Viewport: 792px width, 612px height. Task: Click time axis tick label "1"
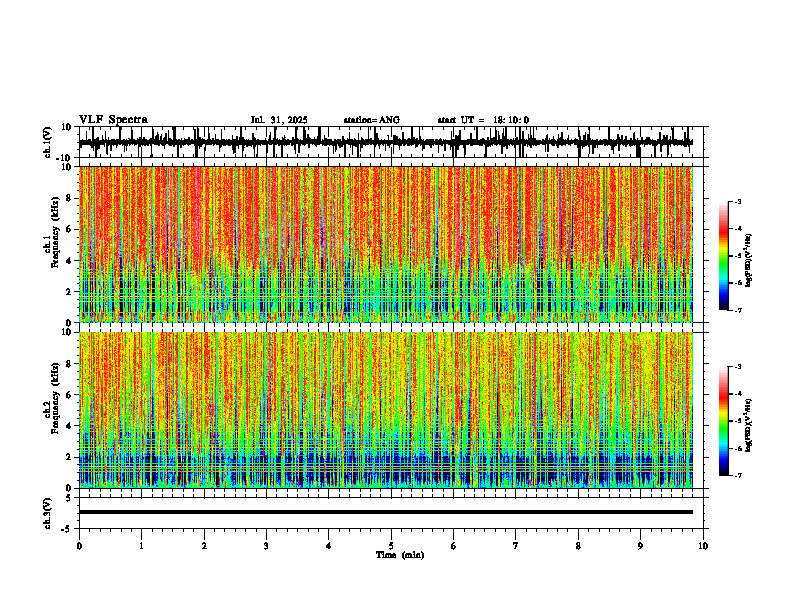(x=141, y=546)
